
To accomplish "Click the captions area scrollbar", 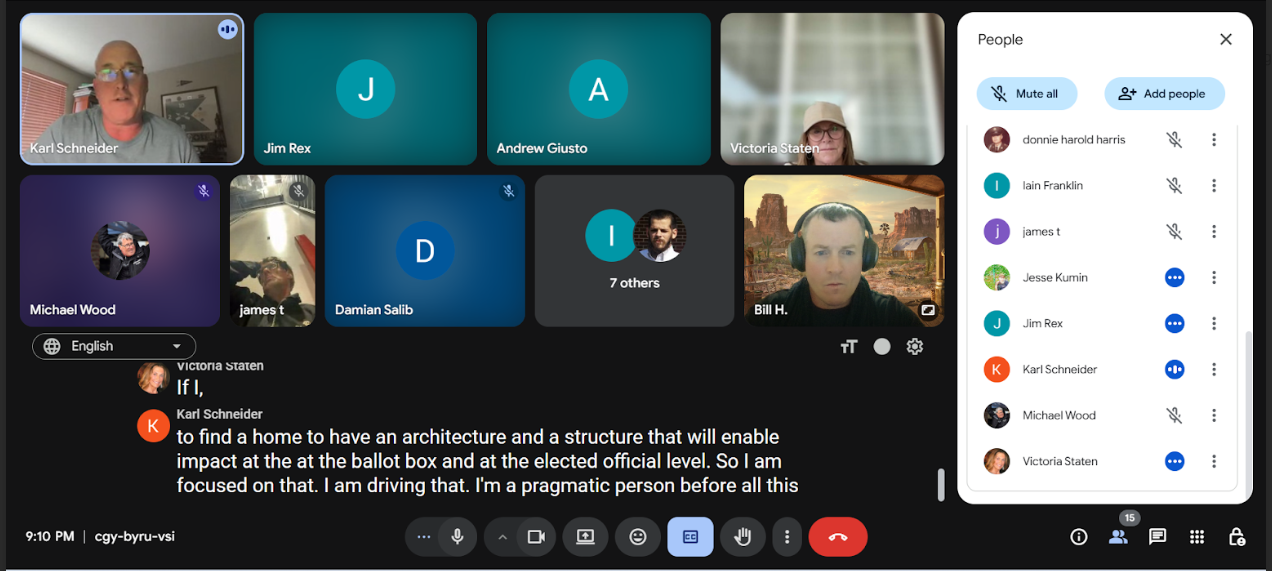I will (940, 485).
